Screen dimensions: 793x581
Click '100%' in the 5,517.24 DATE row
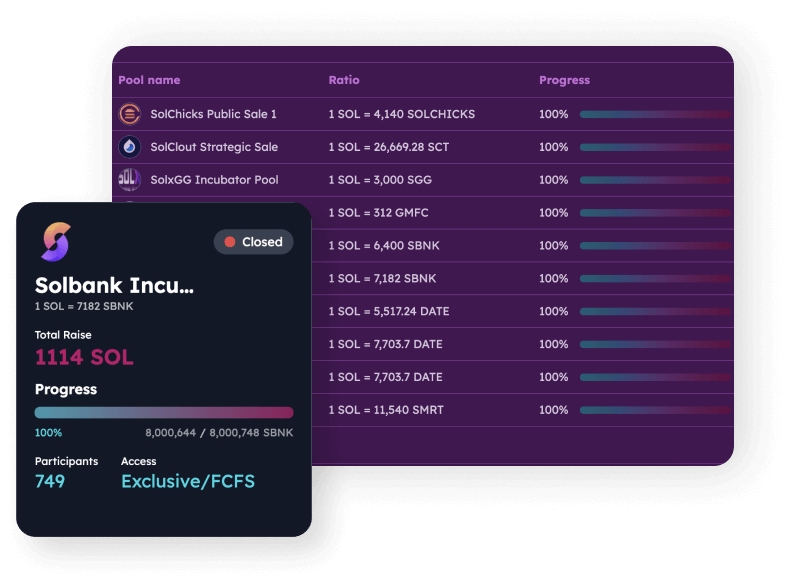point(553,311)
